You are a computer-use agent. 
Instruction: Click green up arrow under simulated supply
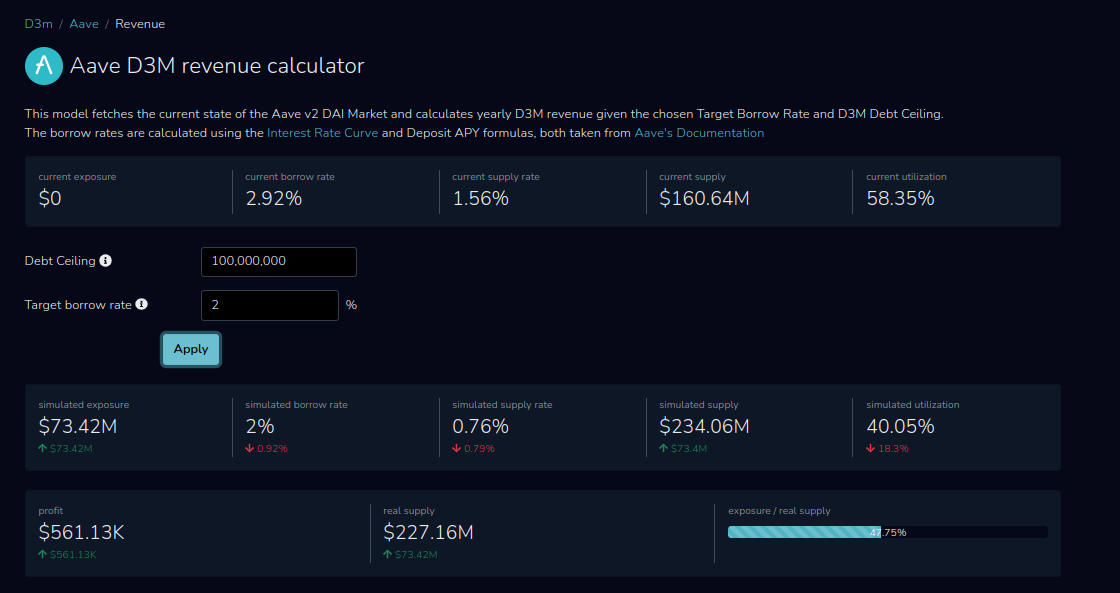click(664, 449)
